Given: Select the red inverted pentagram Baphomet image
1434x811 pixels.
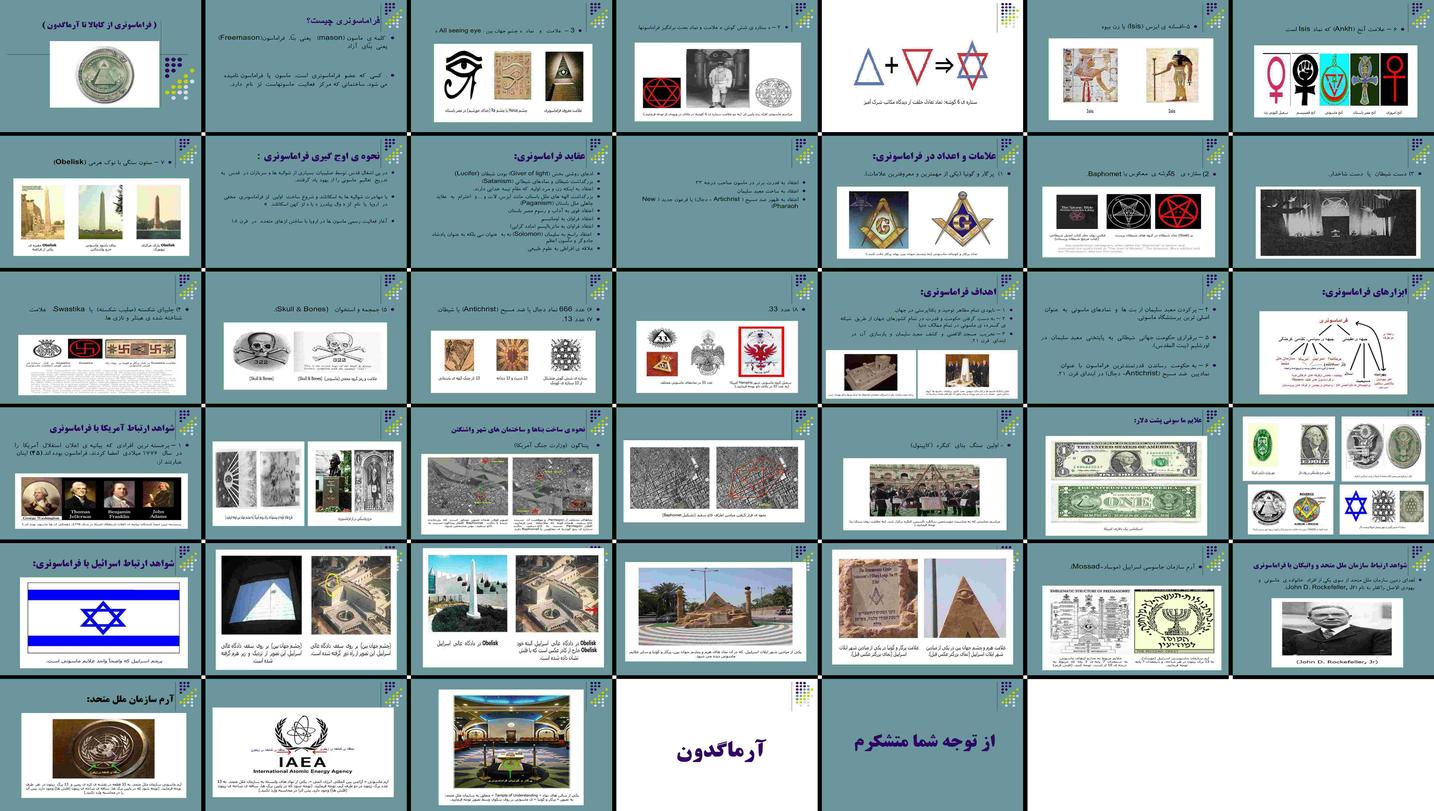Looking at the screenshot, I should (x=1177, y=212).
